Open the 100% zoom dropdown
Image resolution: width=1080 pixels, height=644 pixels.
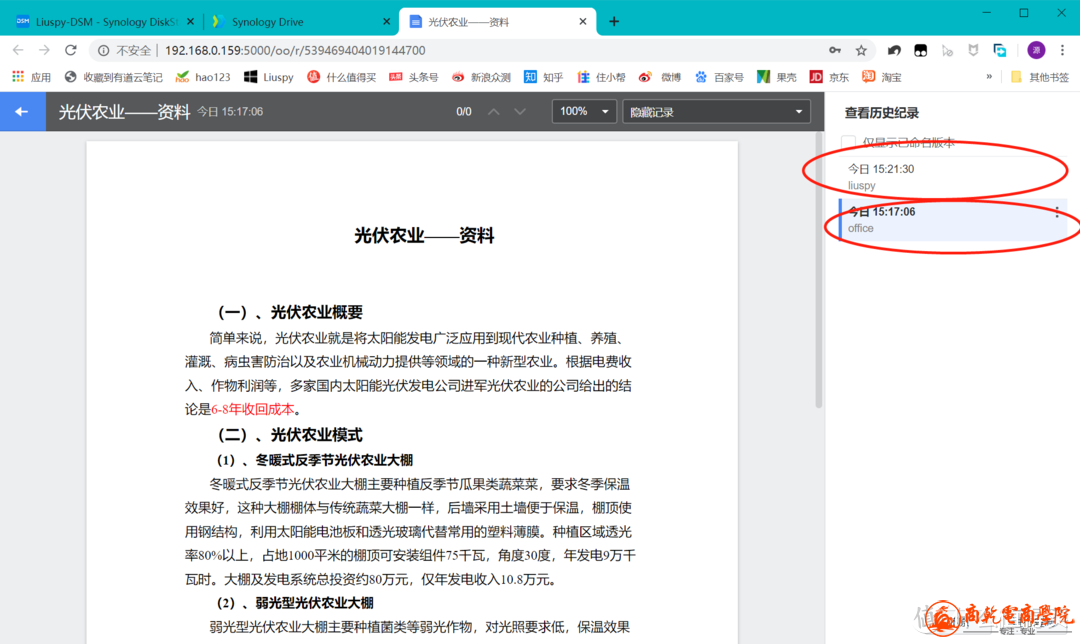(x=583, y=112)
